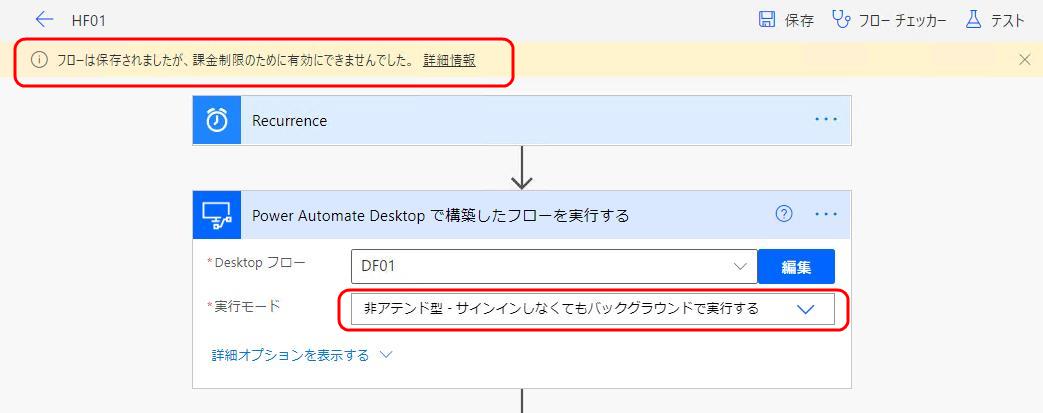This screenshot has width=1043, height=413.
Task: Click the info icon in the warning banner
Action: [x=39, y=61]
